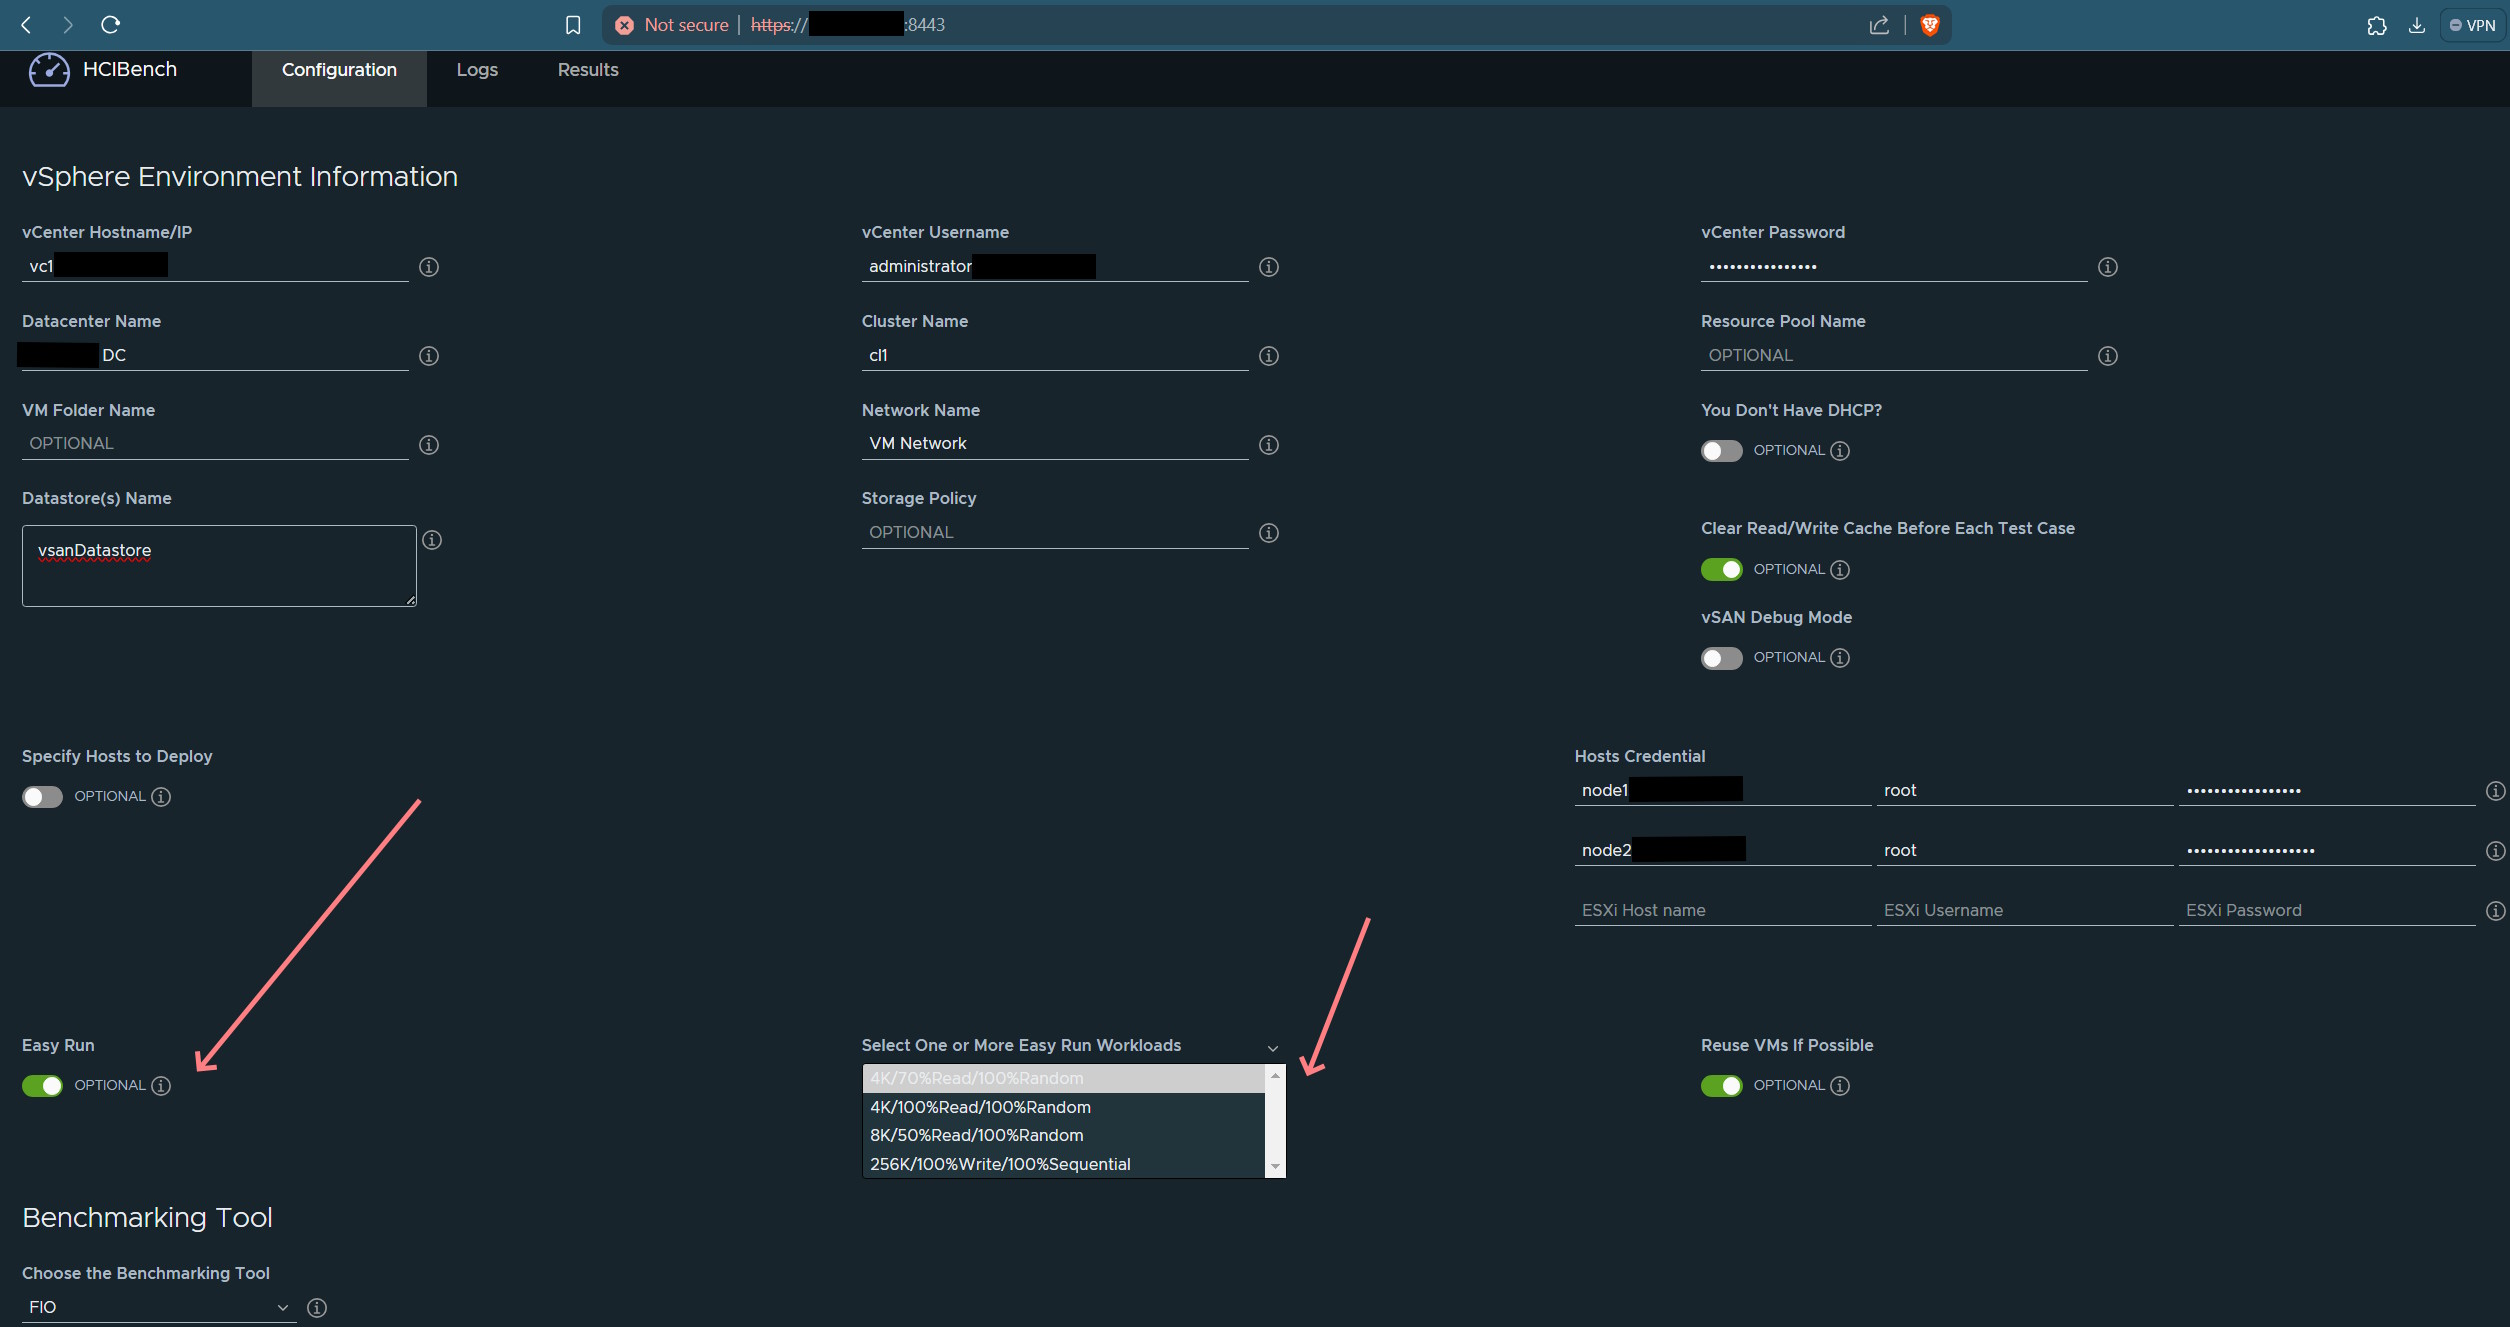Click info icon next to Cluster Name
The width and height of the screenshot is (2510, 1327).
coord(1269,356)
